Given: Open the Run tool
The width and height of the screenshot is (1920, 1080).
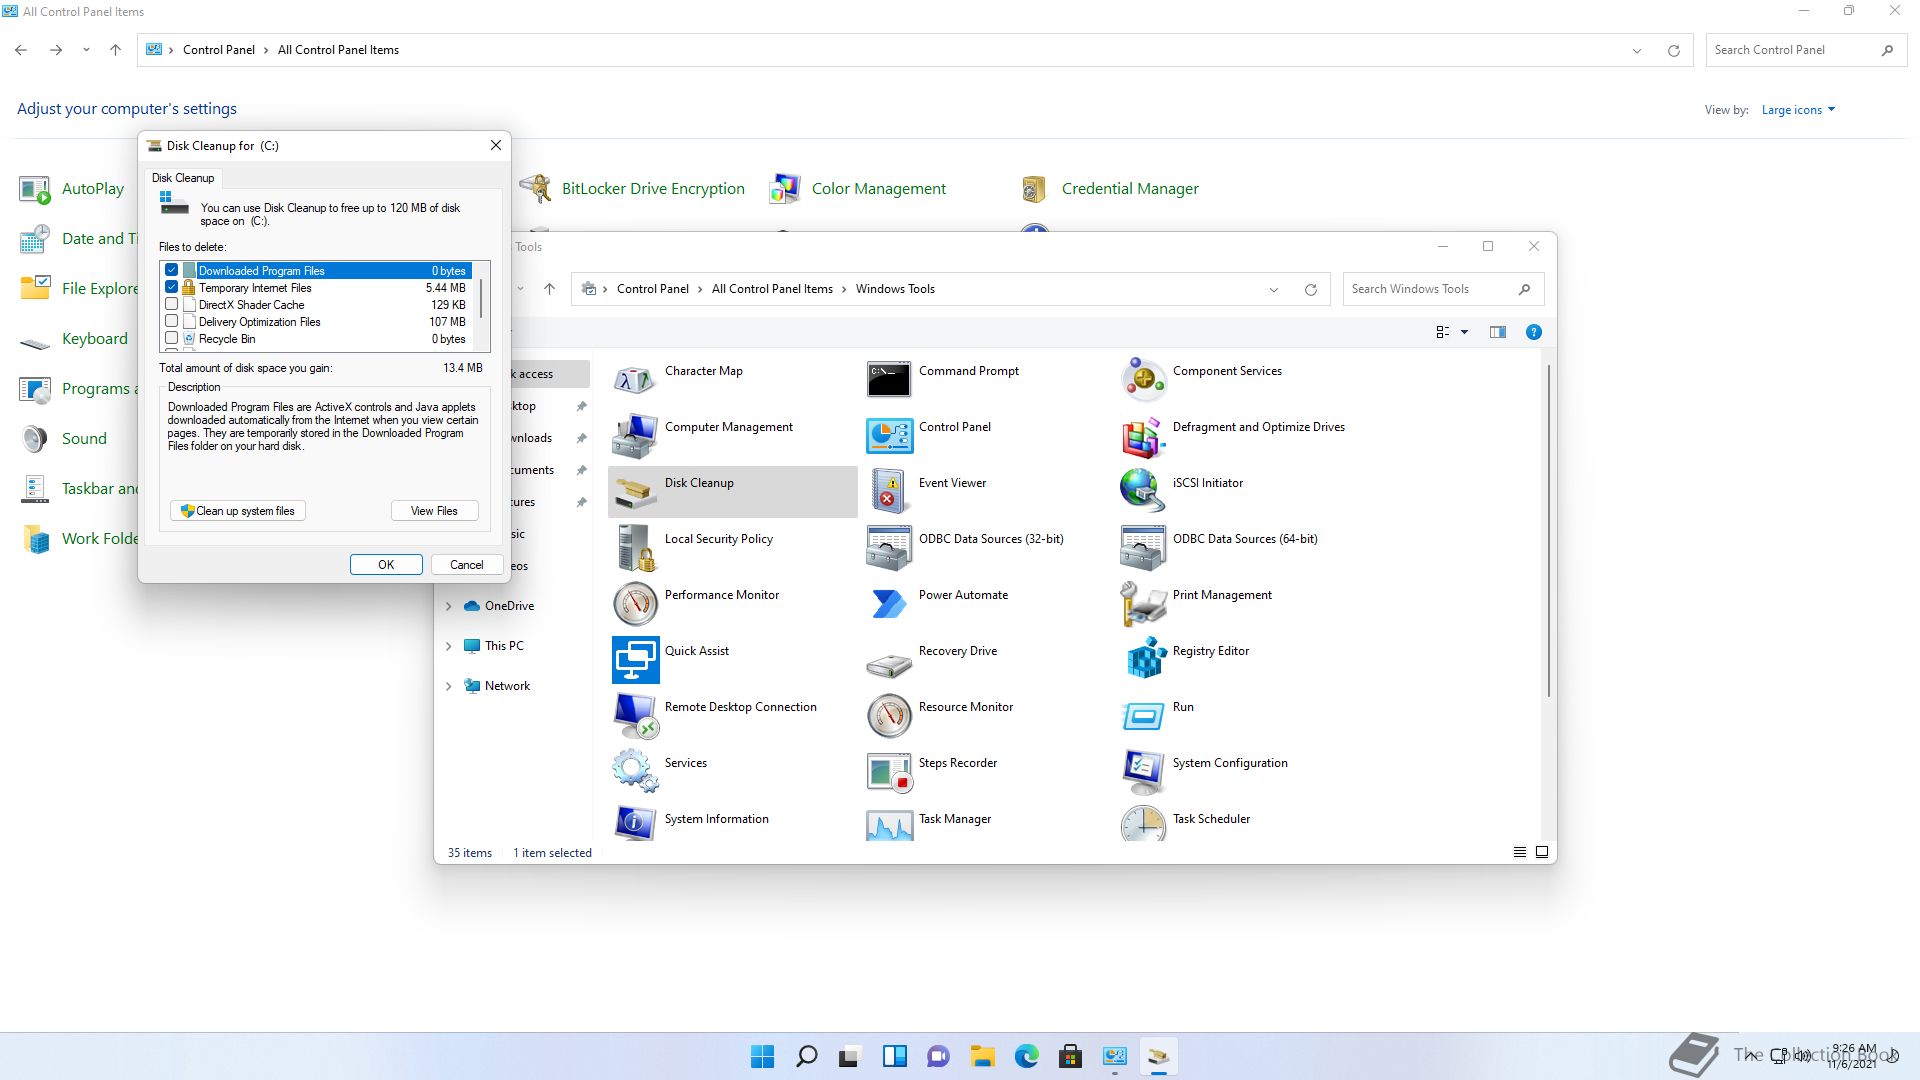Looking at the screenshot, I should [x=1143, y=716].
